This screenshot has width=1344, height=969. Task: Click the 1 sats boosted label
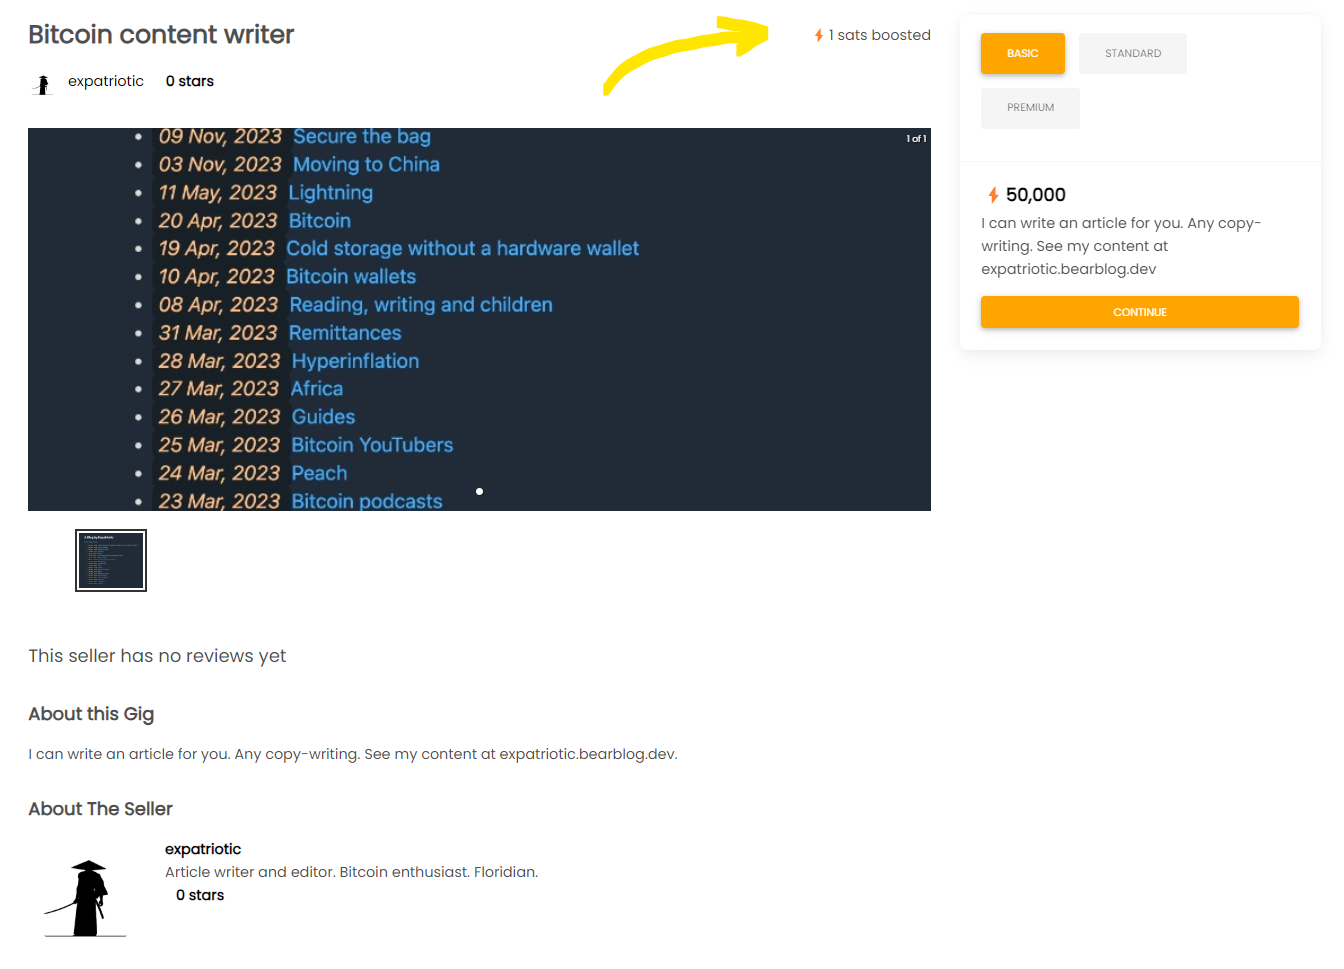tap(879, 35)
